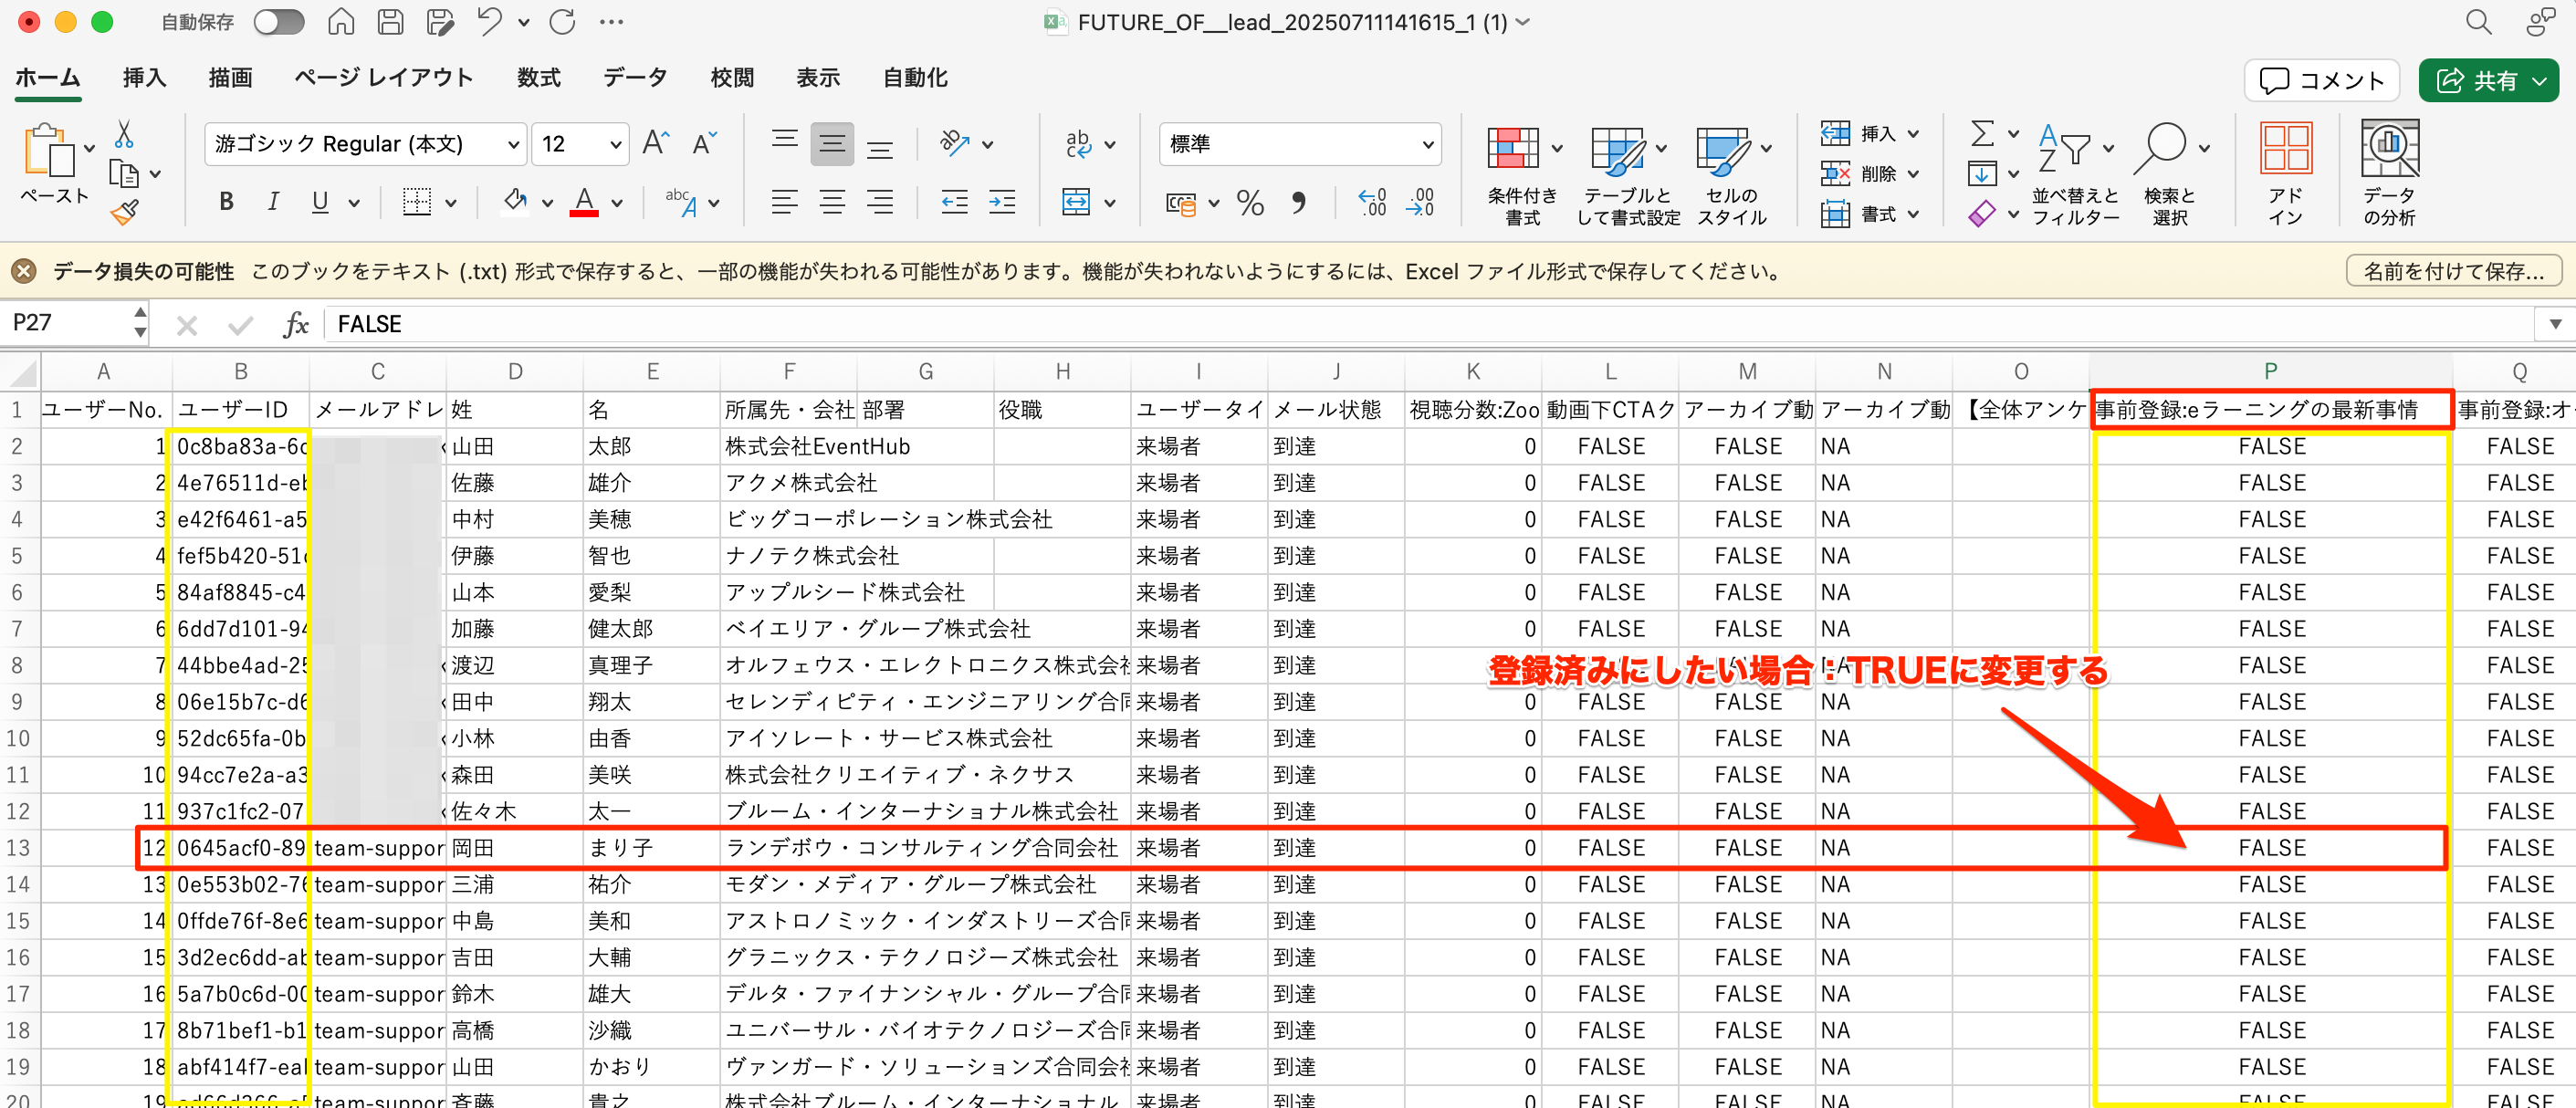Open セルのスタイル cell styles
This screenshot has width=2576, height=1108.
click(1733, 175)
